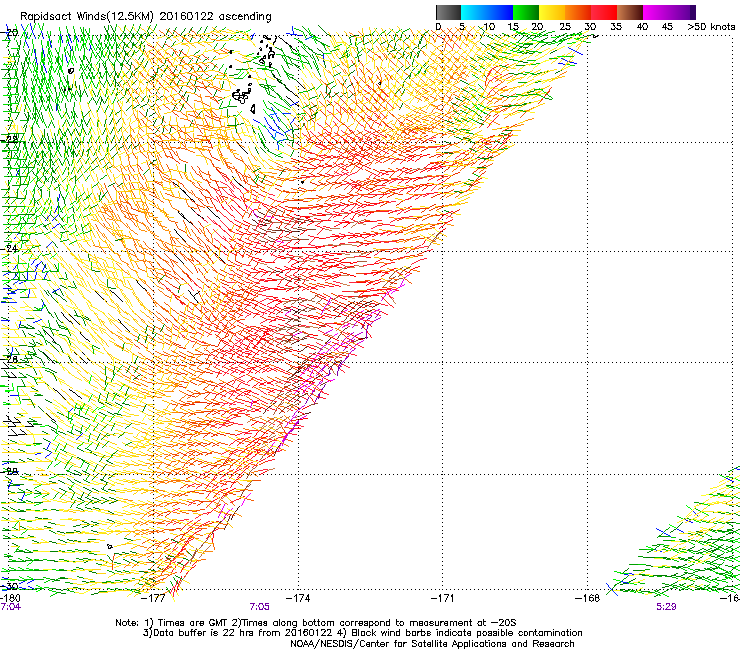The height and width of the screenshot is (650, 740).
Task: Click the '-30' latitude axis label
Action: [11, 586]
